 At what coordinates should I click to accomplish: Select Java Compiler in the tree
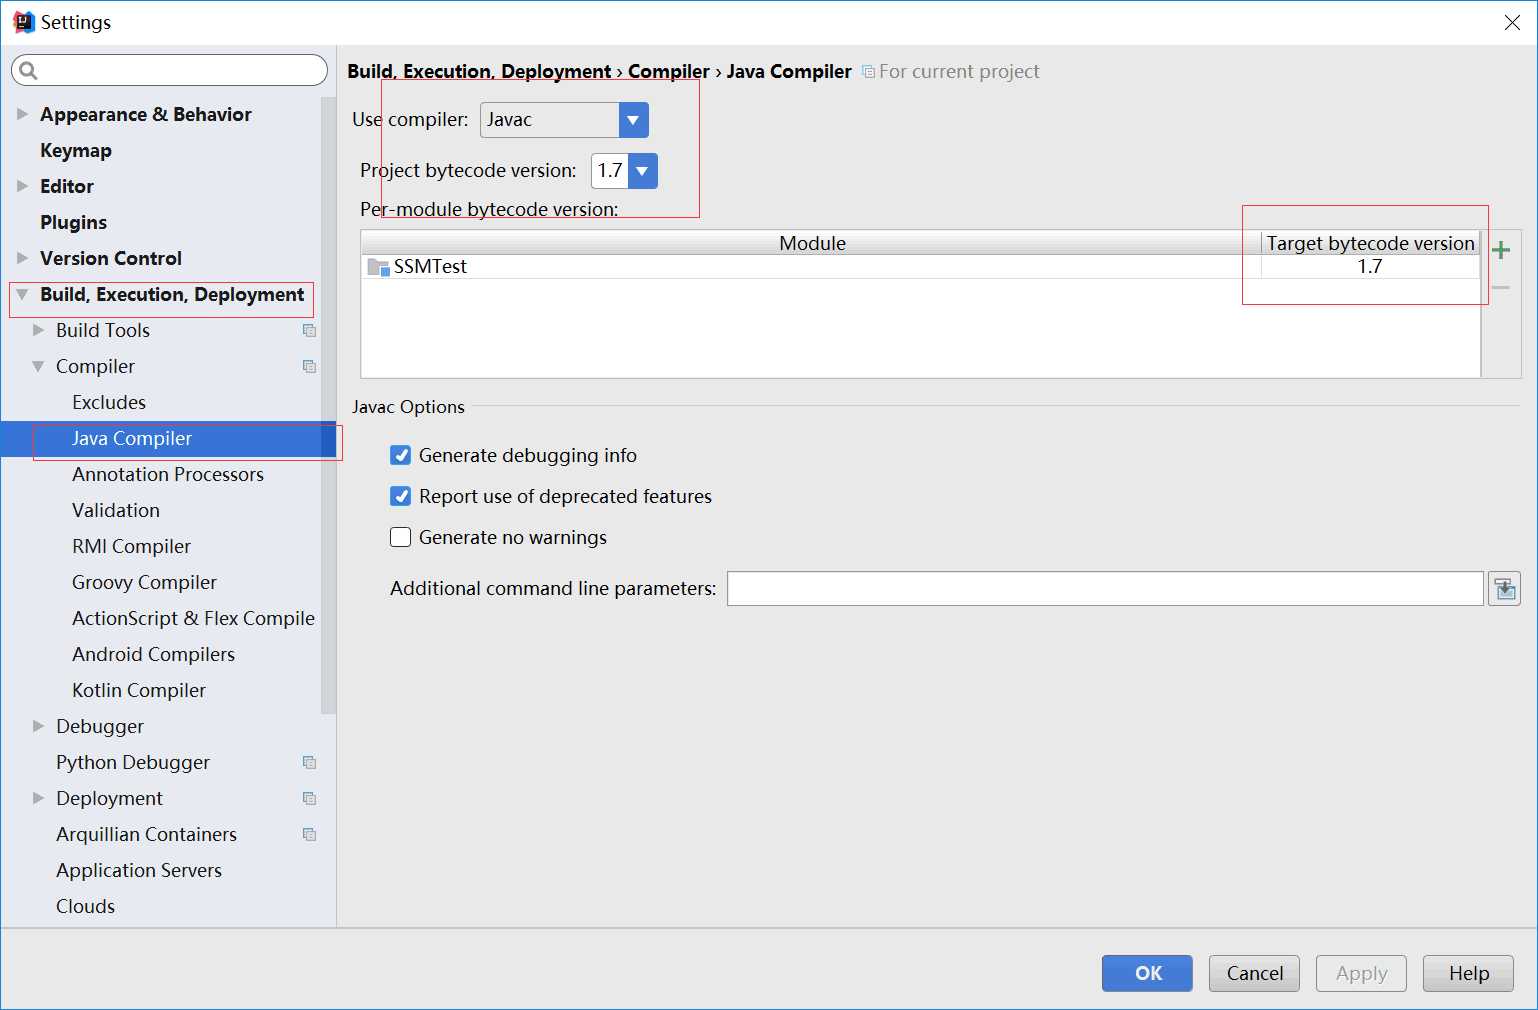pyautogui.click(x=132, y=439)
